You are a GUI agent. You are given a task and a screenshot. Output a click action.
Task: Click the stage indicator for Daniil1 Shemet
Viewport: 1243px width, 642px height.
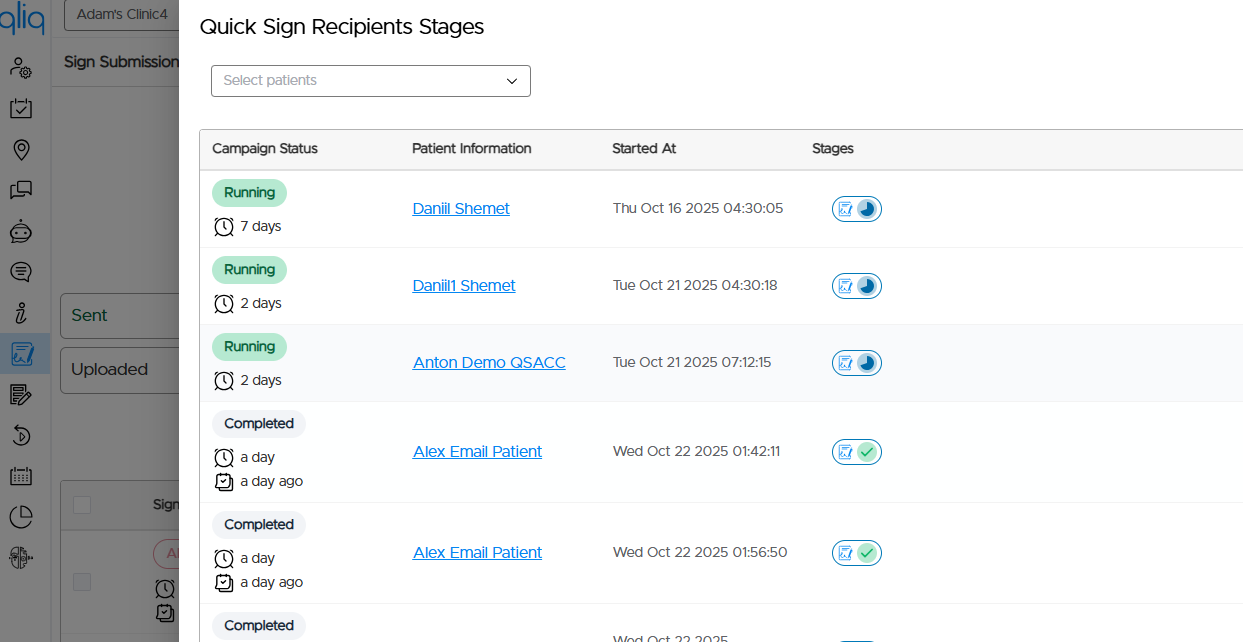pos(857,286)
